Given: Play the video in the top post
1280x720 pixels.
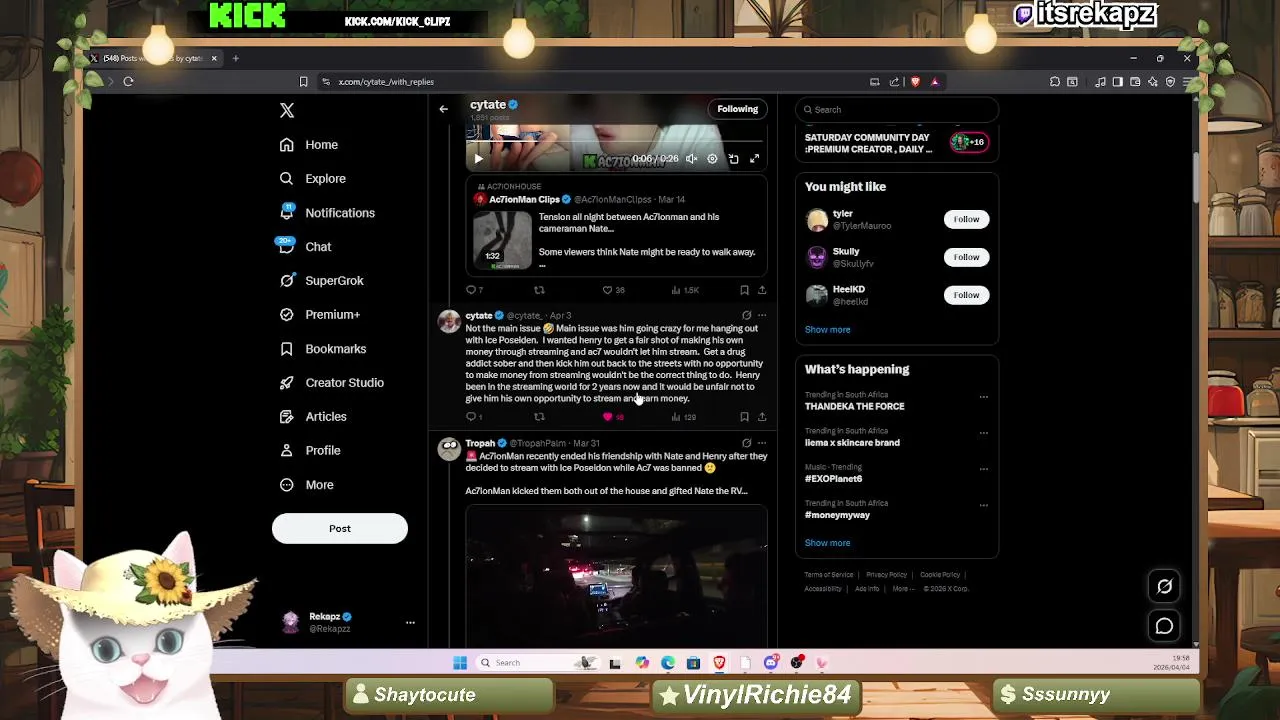Looking at the screenshot, I should point(478,159).
